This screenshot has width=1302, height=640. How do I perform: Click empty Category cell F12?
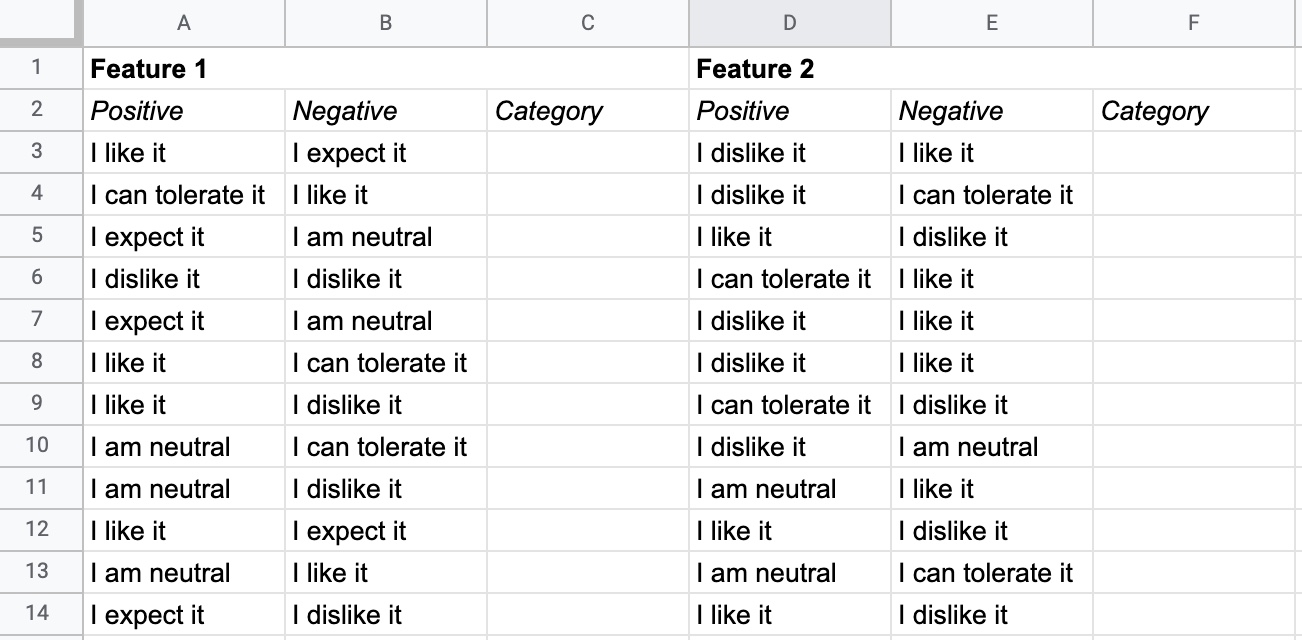pos(1194,531)
